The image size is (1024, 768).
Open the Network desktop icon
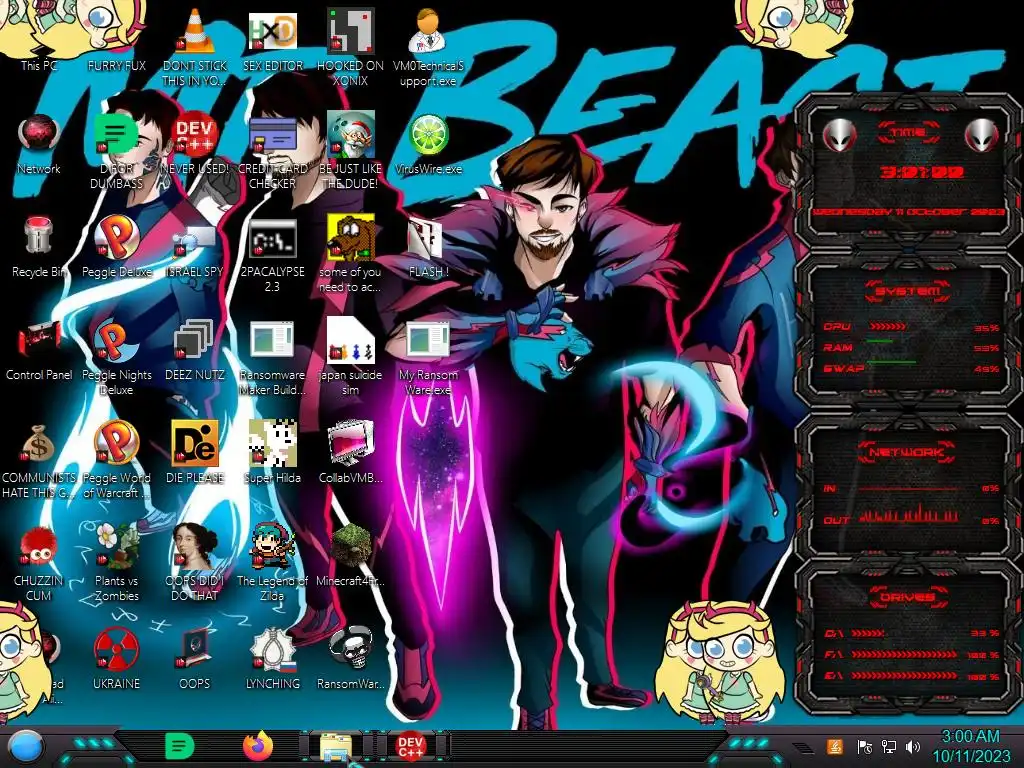pyautogui.click(x=39, y=134)
